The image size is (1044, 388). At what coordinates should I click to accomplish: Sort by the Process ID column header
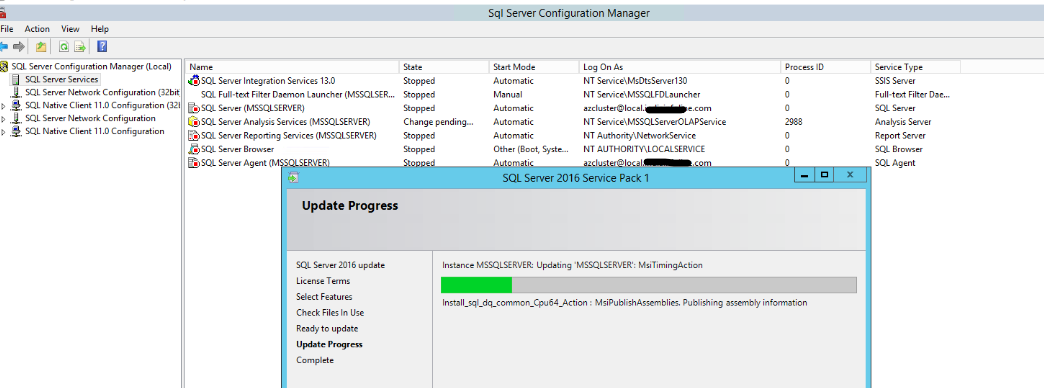click(x=826, y=67)
